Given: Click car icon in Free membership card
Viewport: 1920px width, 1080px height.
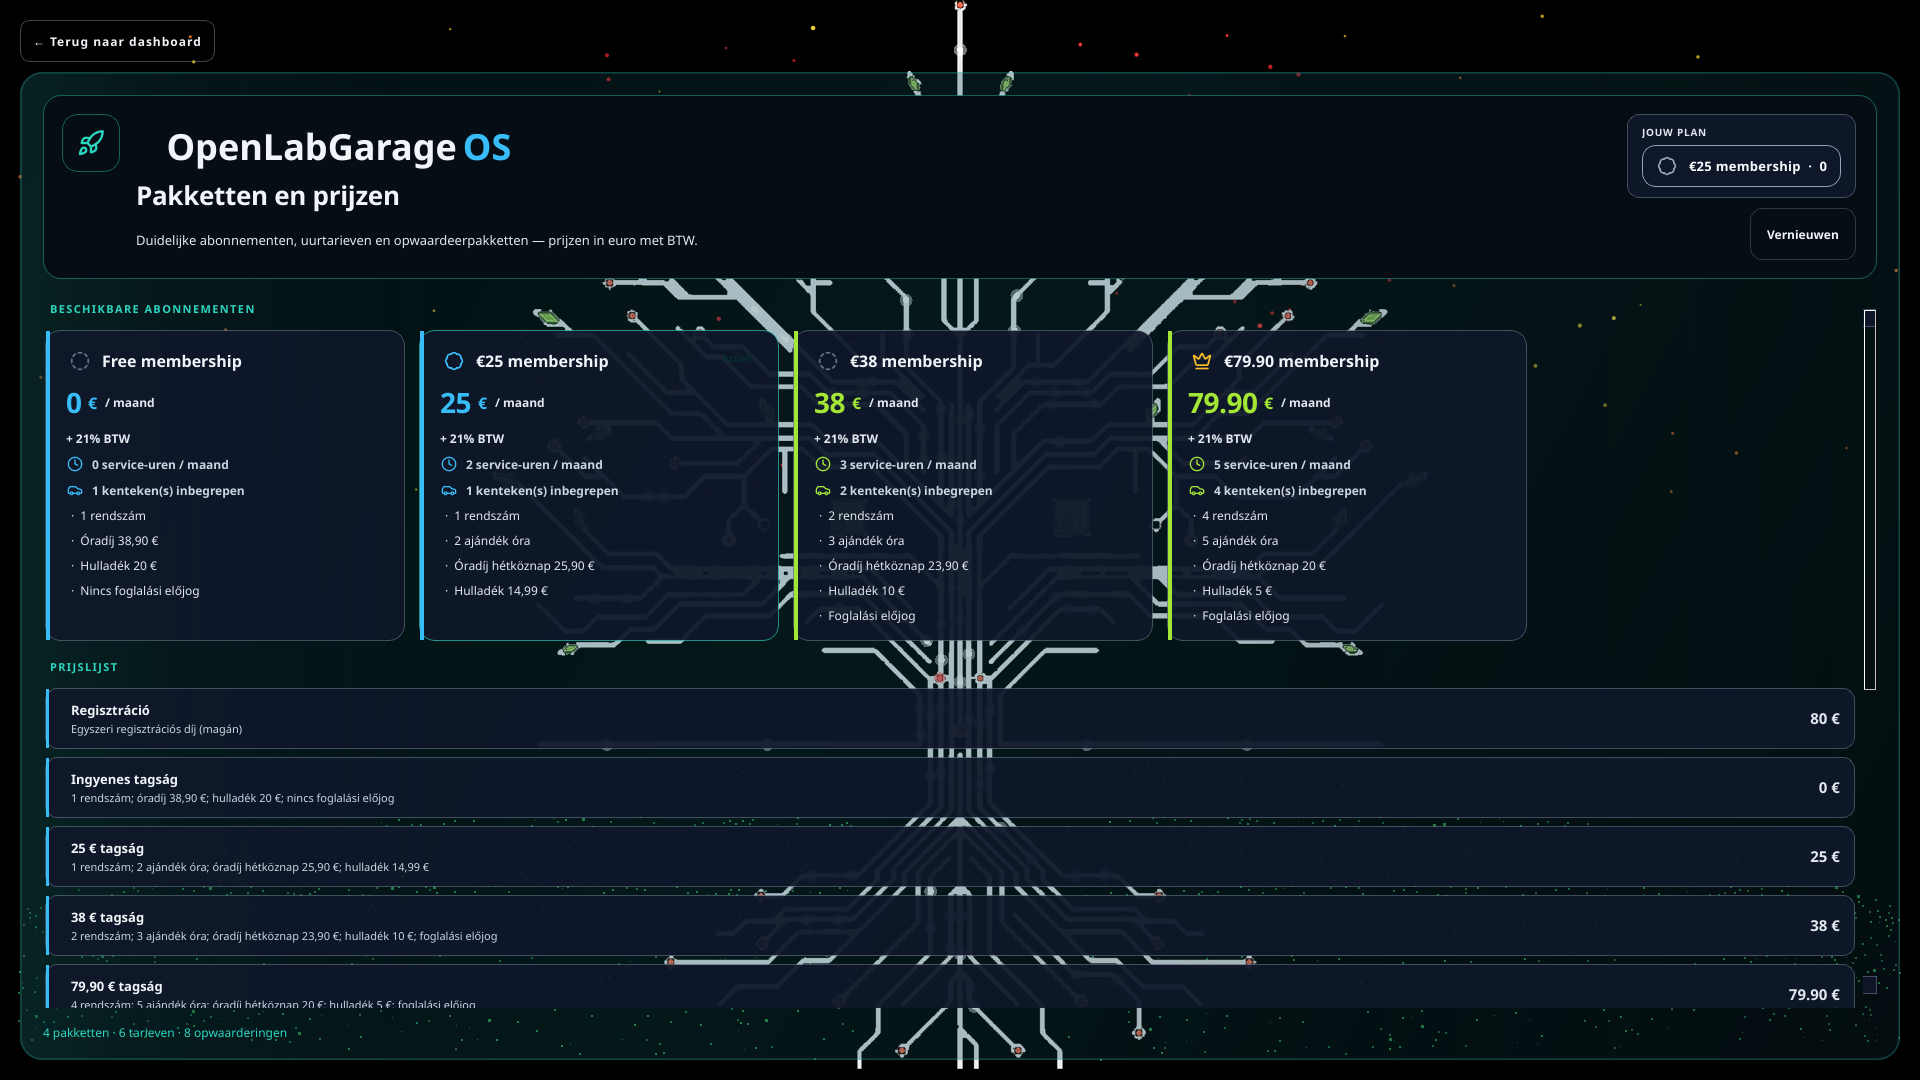Looking at the screenshot, I should point(75,490).
